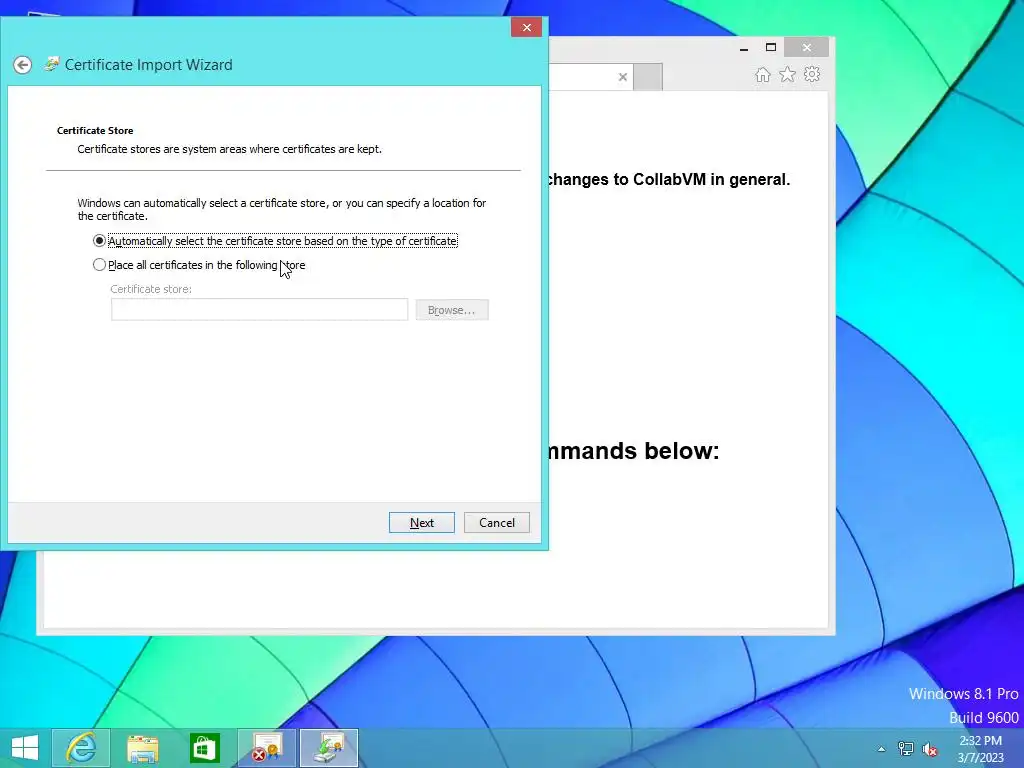Select Certificate Import Wizard taskbar item
Image resolution: width=1024 pixels, height=768 pixels.
328,748
